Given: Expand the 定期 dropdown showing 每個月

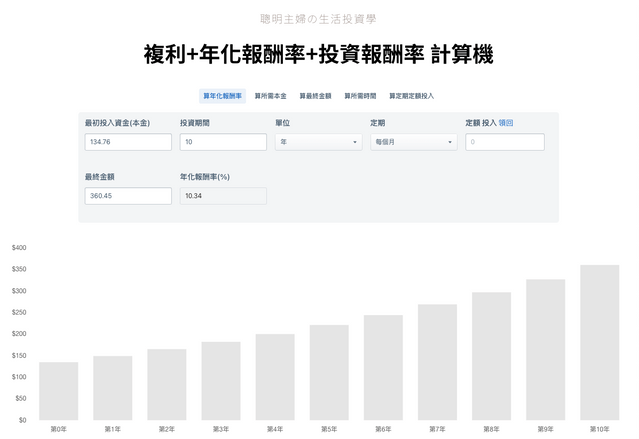Looking at the screenshot, I should [413, 142].
